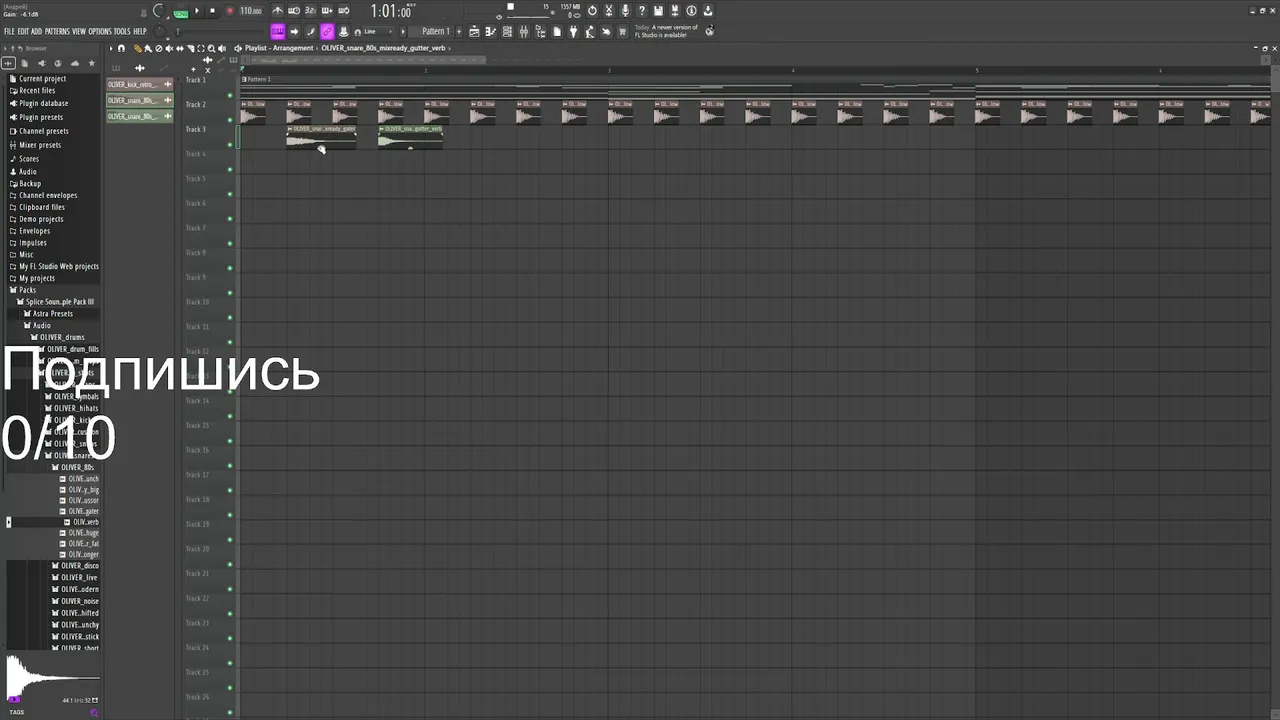Open the TOOLS menu
The image size is (1280, 720).
click(x=122, y=31)
